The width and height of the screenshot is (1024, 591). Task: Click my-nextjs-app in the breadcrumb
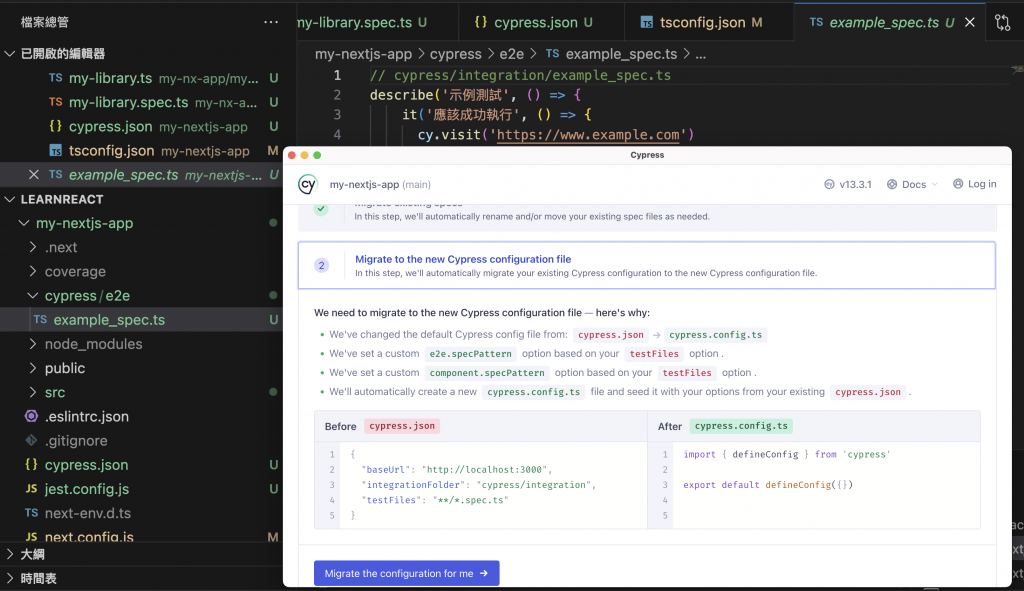363,54
